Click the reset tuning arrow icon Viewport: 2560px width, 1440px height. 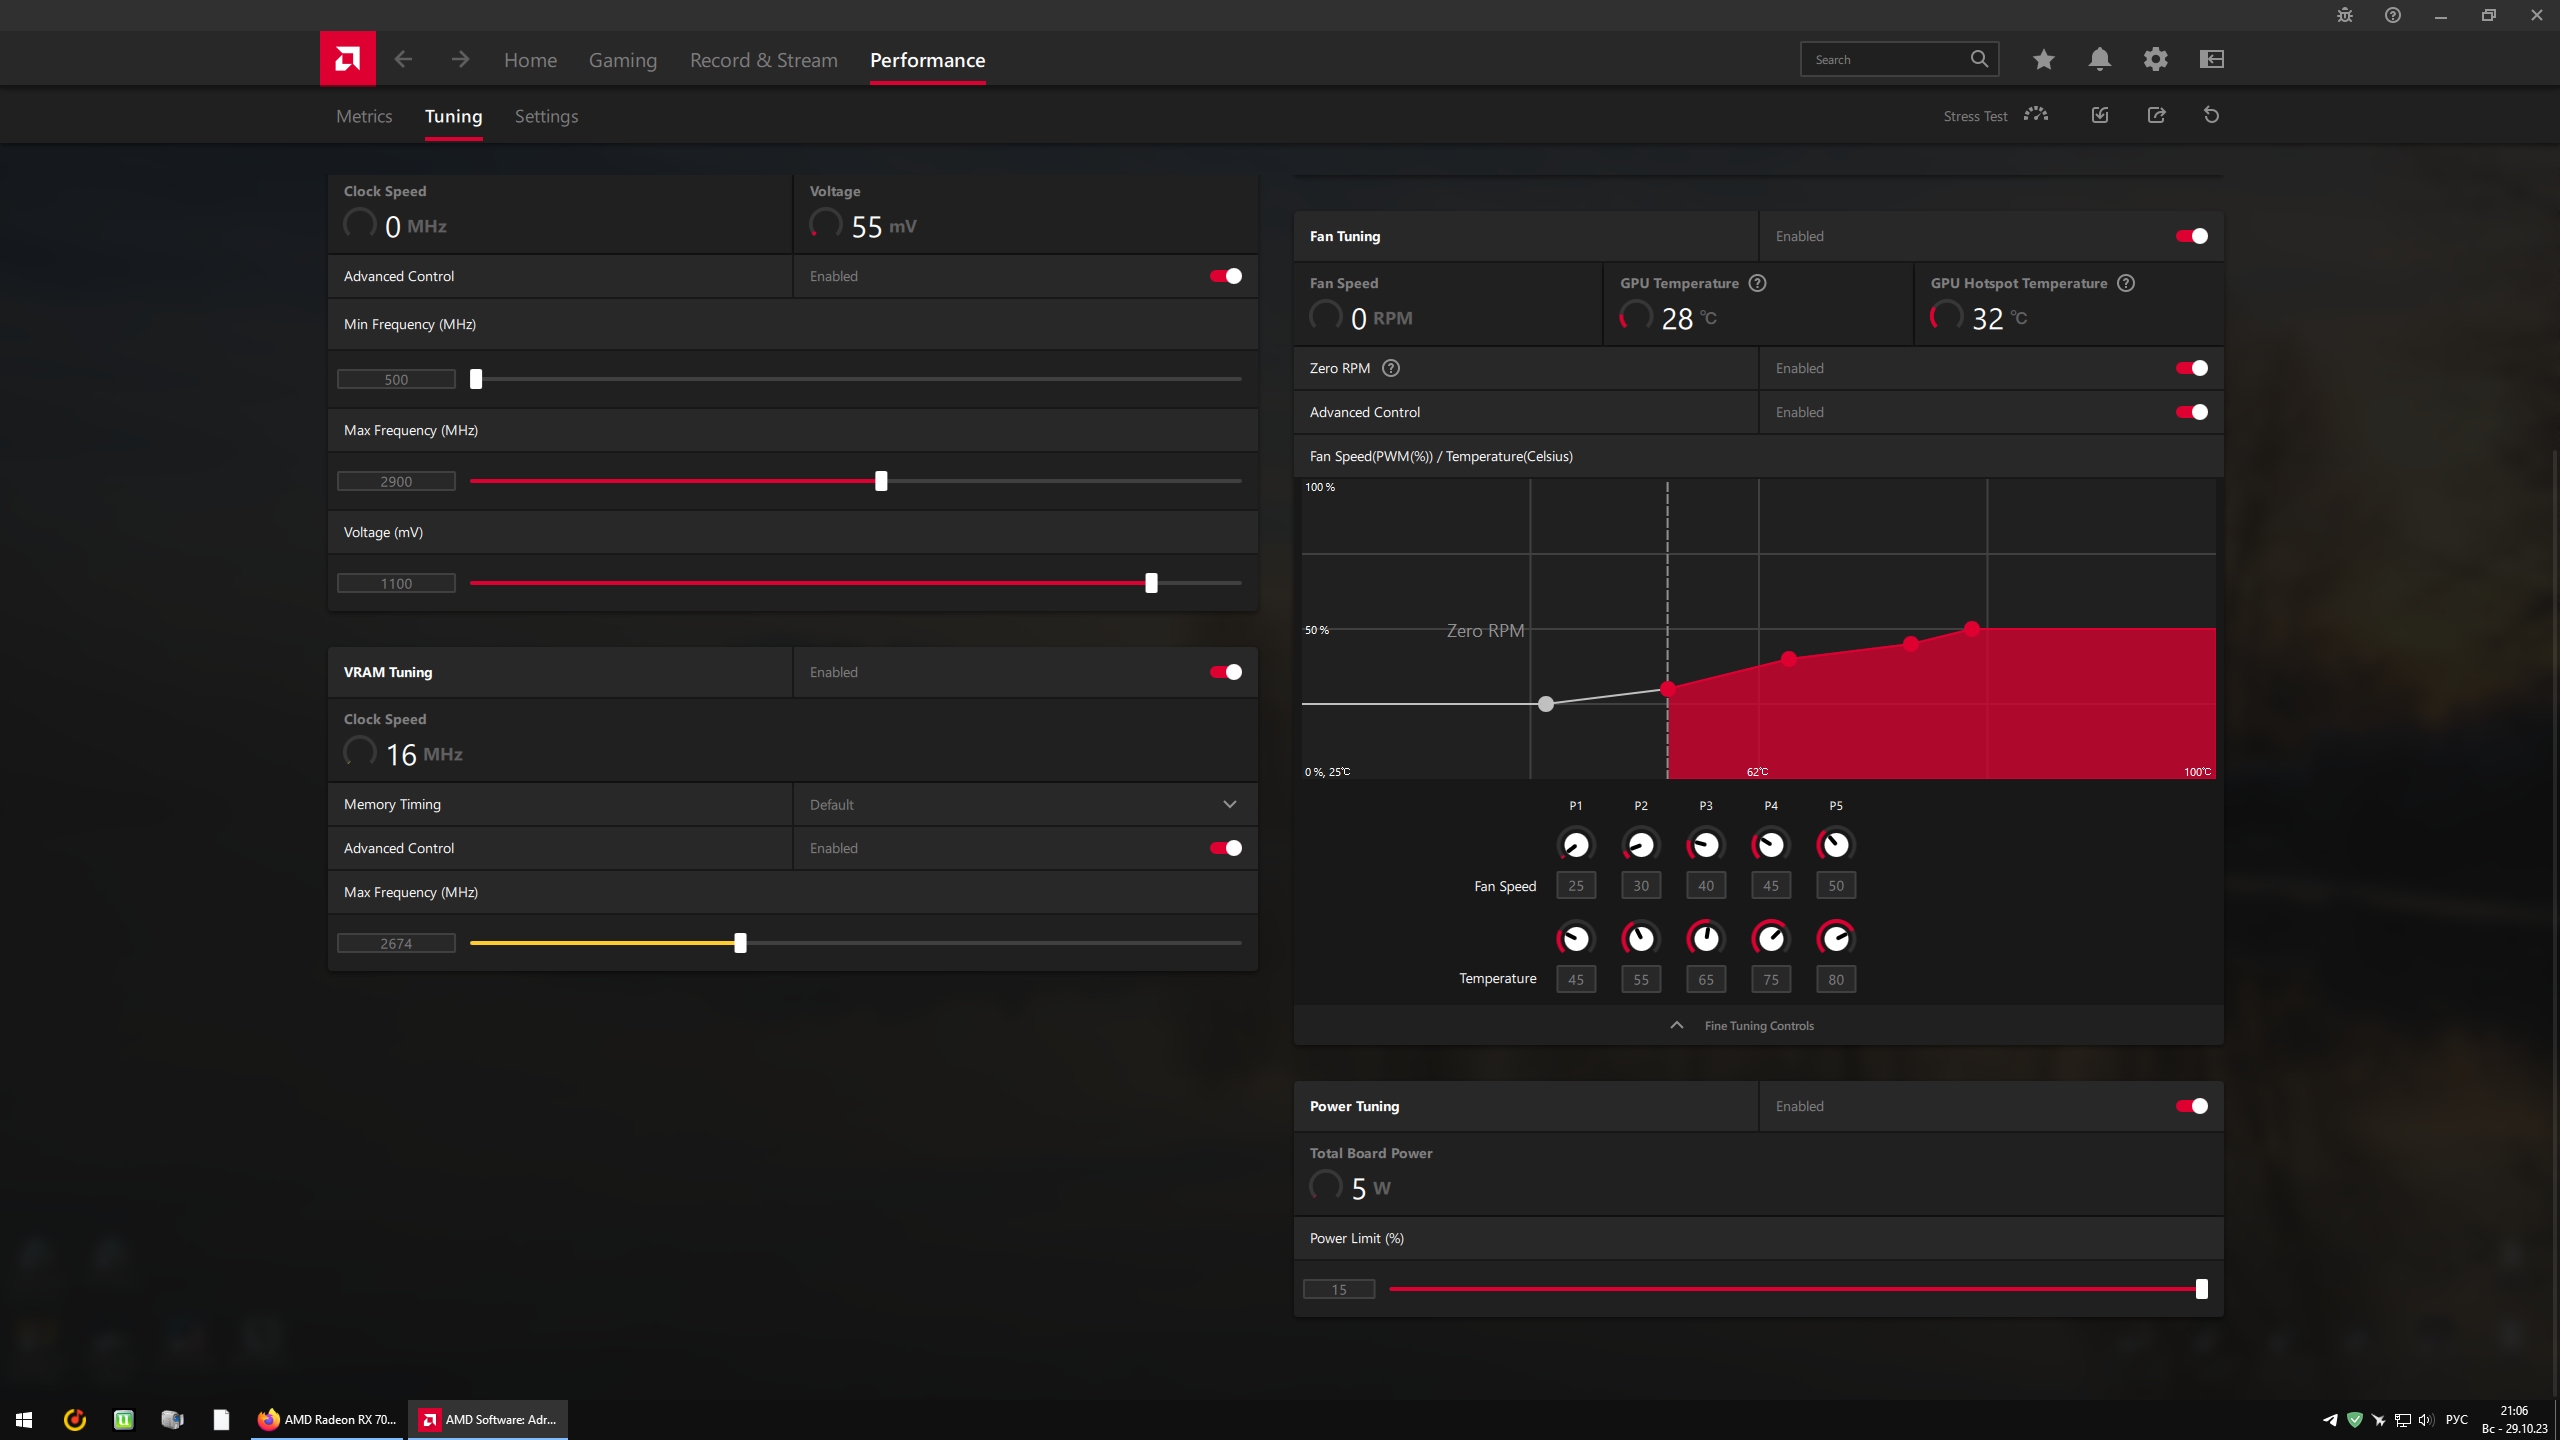[2211, 115]
